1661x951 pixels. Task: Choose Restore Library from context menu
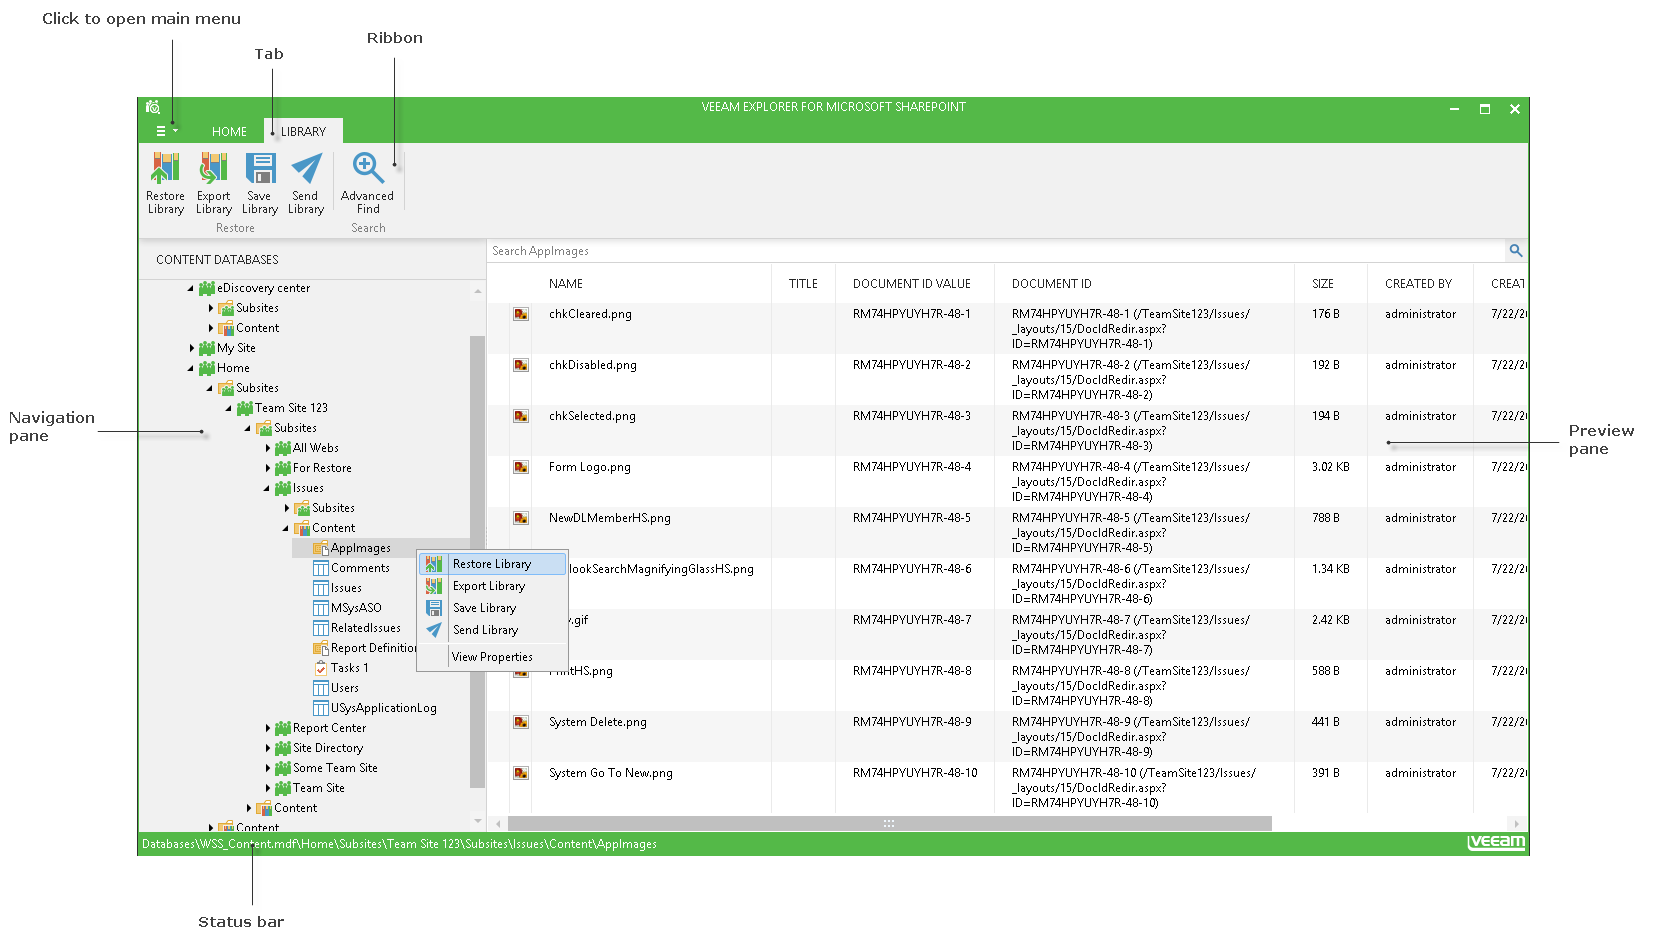pos(493,564)
